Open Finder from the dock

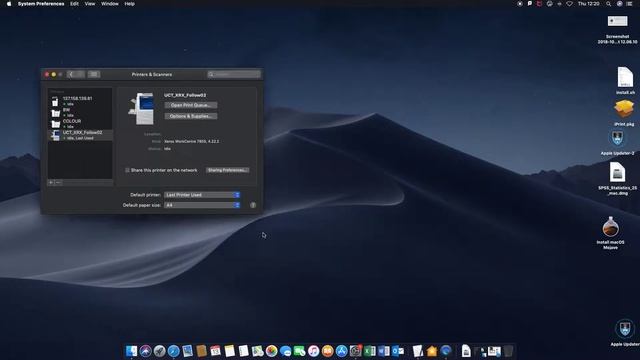tap(131, 351)
